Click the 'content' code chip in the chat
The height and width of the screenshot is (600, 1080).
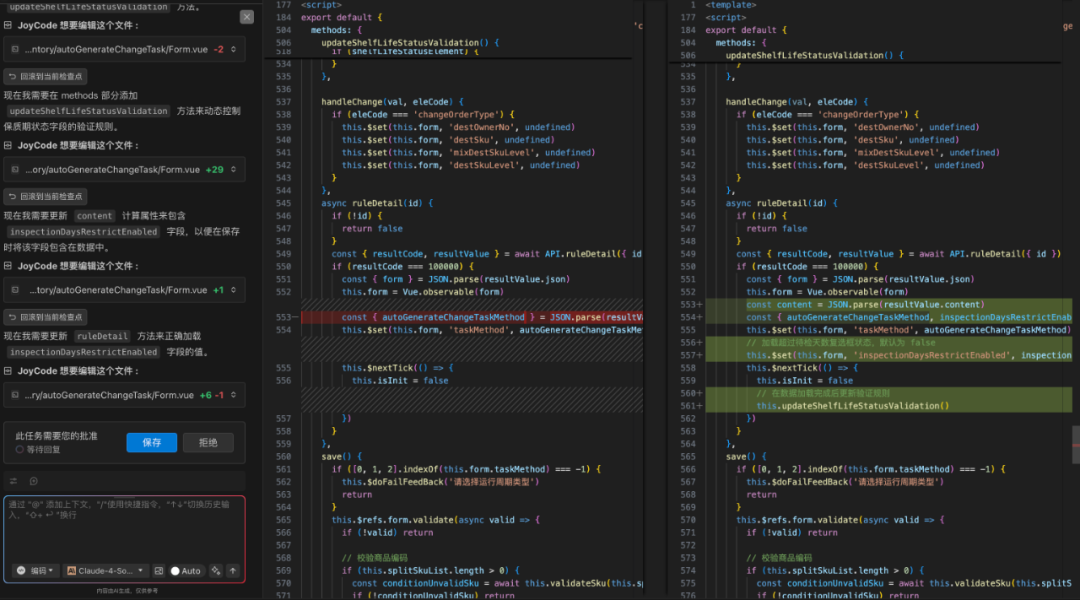coord(94,216)
